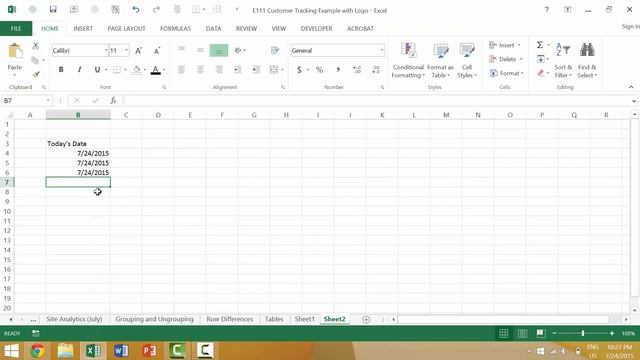Click the insert function fx icon

(113, 100)
